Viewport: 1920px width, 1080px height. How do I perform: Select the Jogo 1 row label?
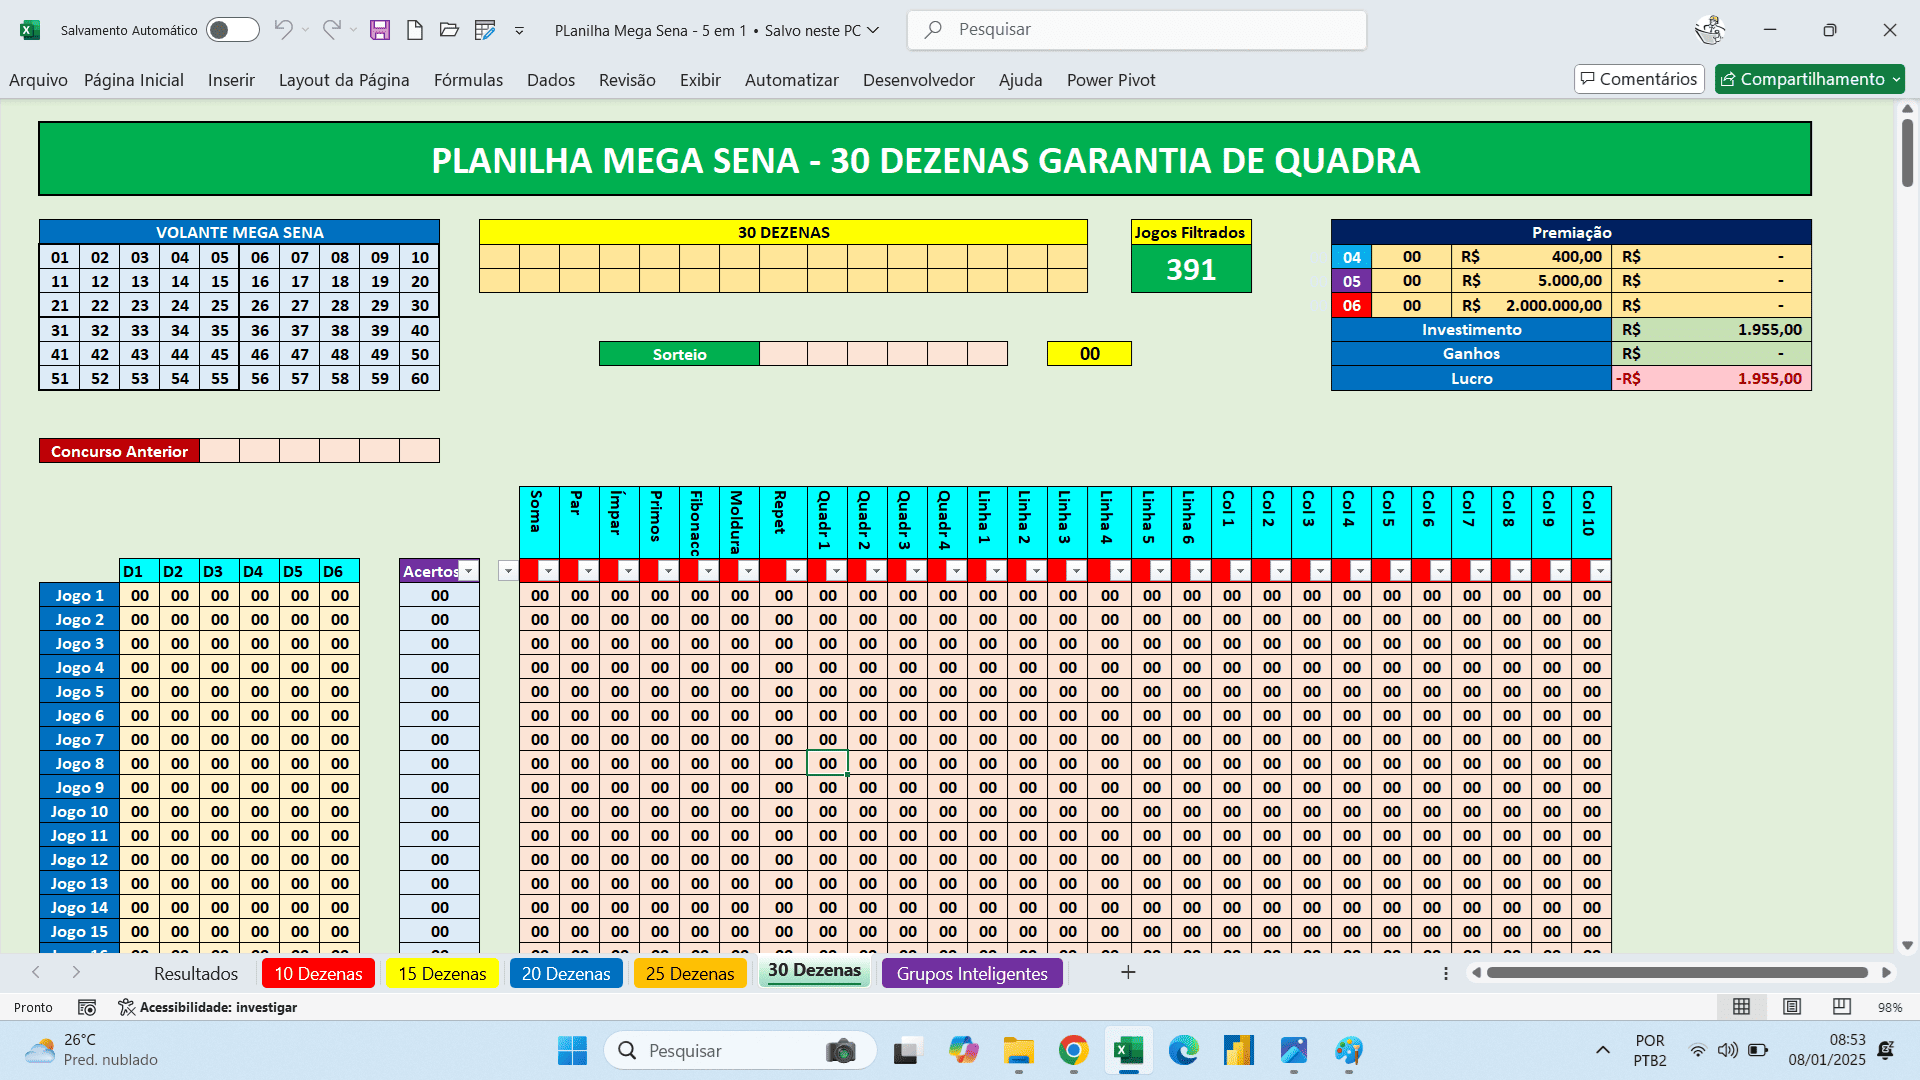pos(79,596)
